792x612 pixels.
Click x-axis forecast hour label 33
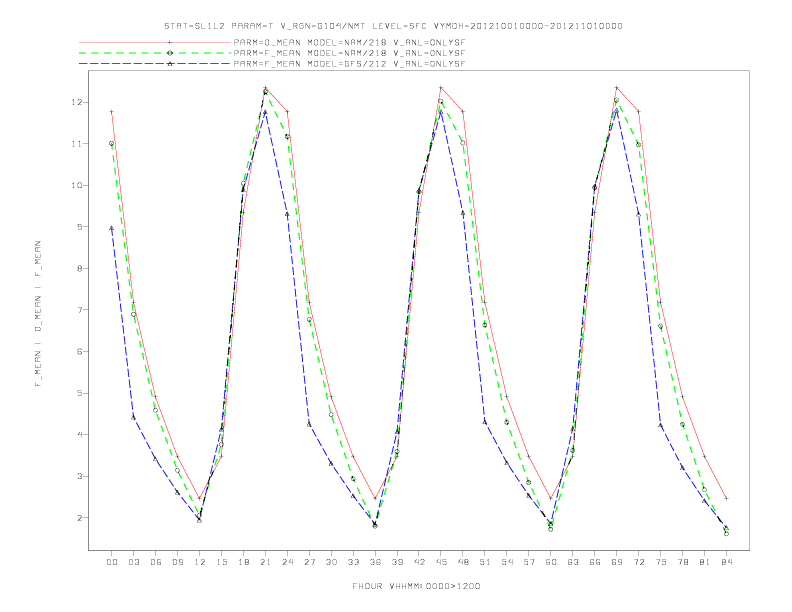point(353,562)
